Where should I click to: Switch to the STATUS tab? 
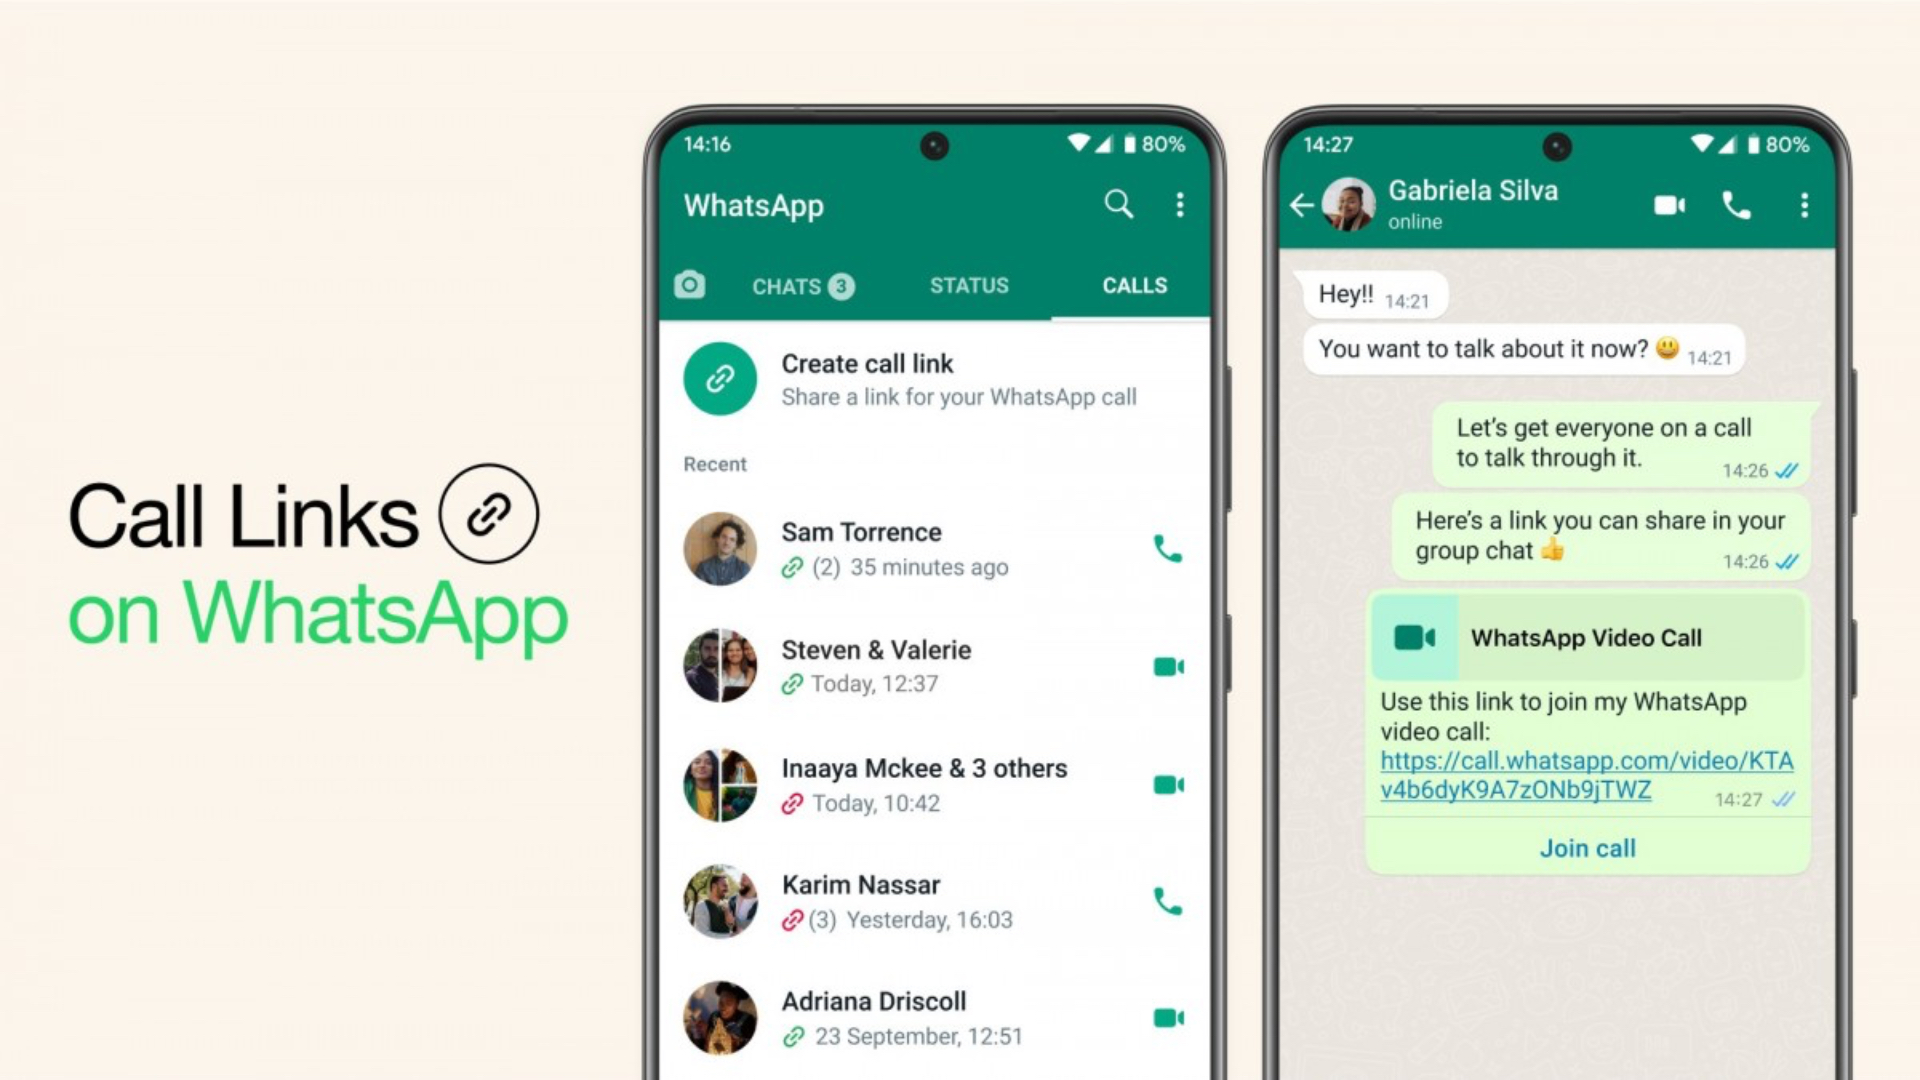971,285
